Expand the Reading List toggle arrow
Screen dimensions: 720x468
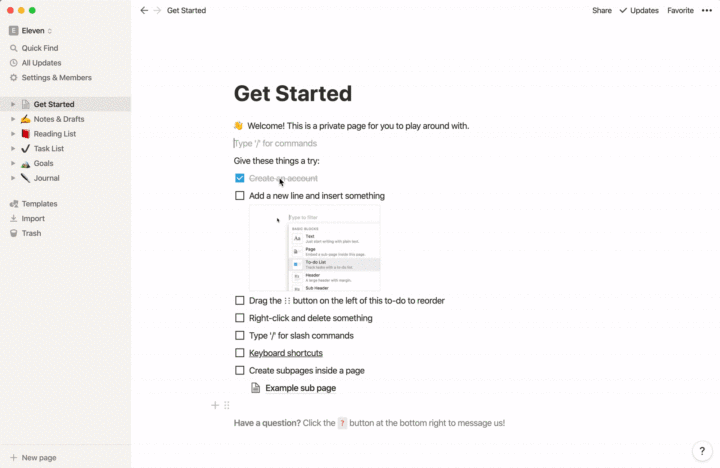(13, 133)
